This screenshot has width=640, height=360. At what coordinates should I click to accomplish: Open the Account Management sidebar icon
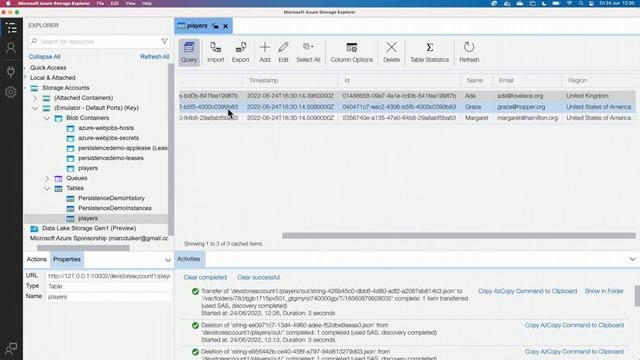(x=11, y=48)
